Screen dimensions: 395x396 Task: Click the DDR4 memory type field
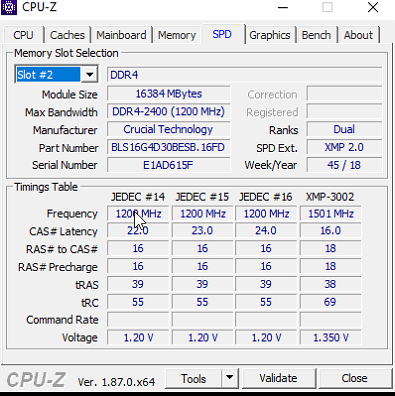[x=244, y=75]
